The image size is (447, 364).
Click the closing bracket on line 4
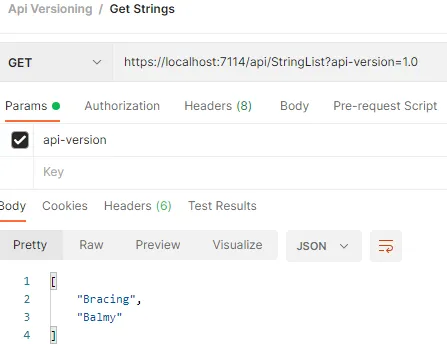53,335
